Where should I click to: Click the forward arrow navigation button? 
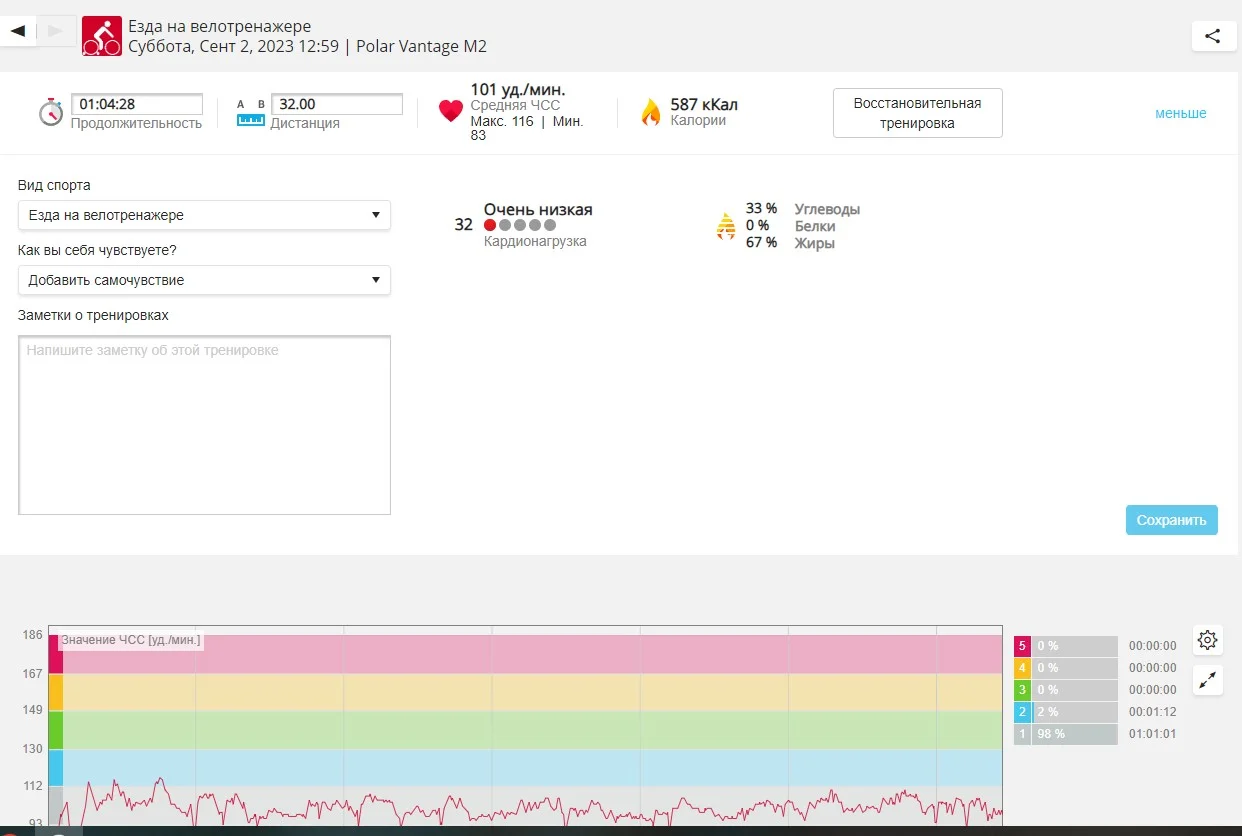(x=56, y=31)
